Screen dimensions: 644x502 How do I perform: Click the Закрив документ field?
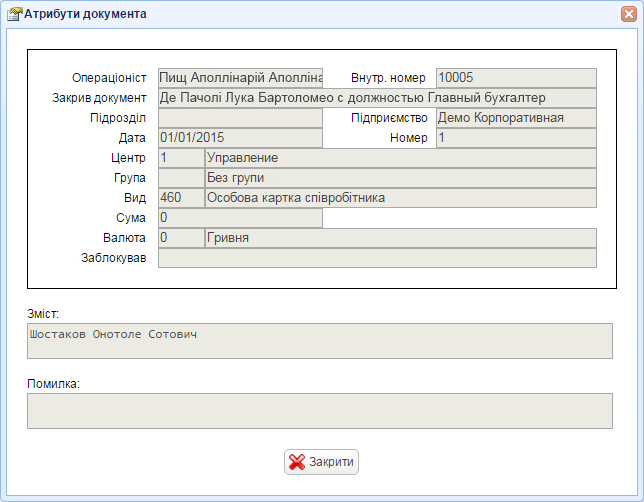coord(377,98)
